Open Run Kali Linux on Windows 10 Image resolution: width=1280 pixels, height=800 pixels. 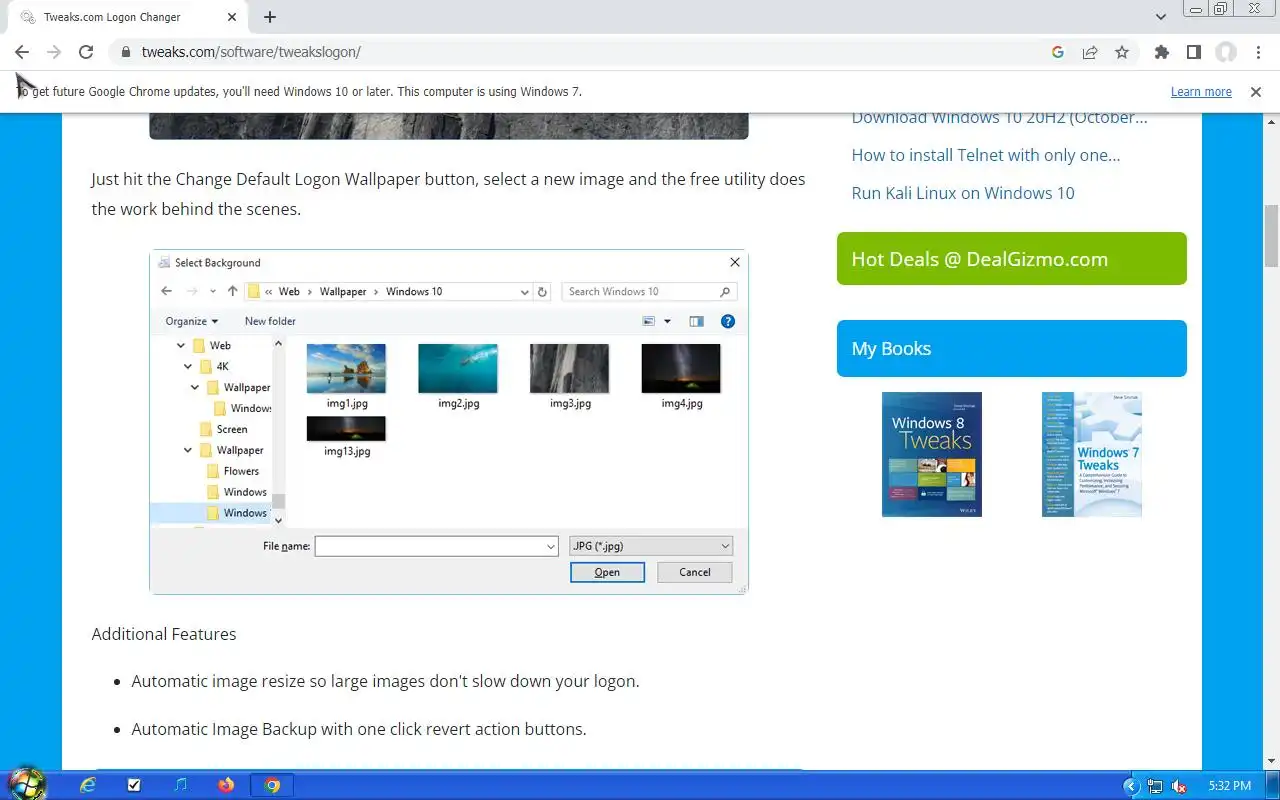click(x=963, y=193)
